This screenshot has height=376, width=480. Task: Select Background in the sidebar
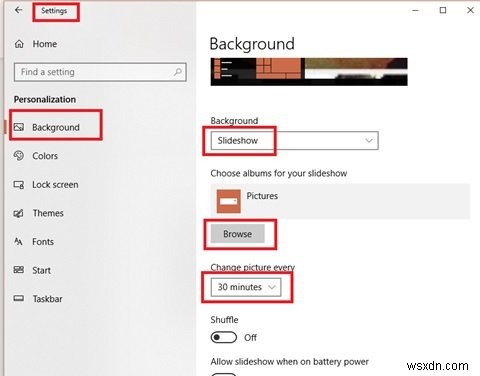point(56,127)
